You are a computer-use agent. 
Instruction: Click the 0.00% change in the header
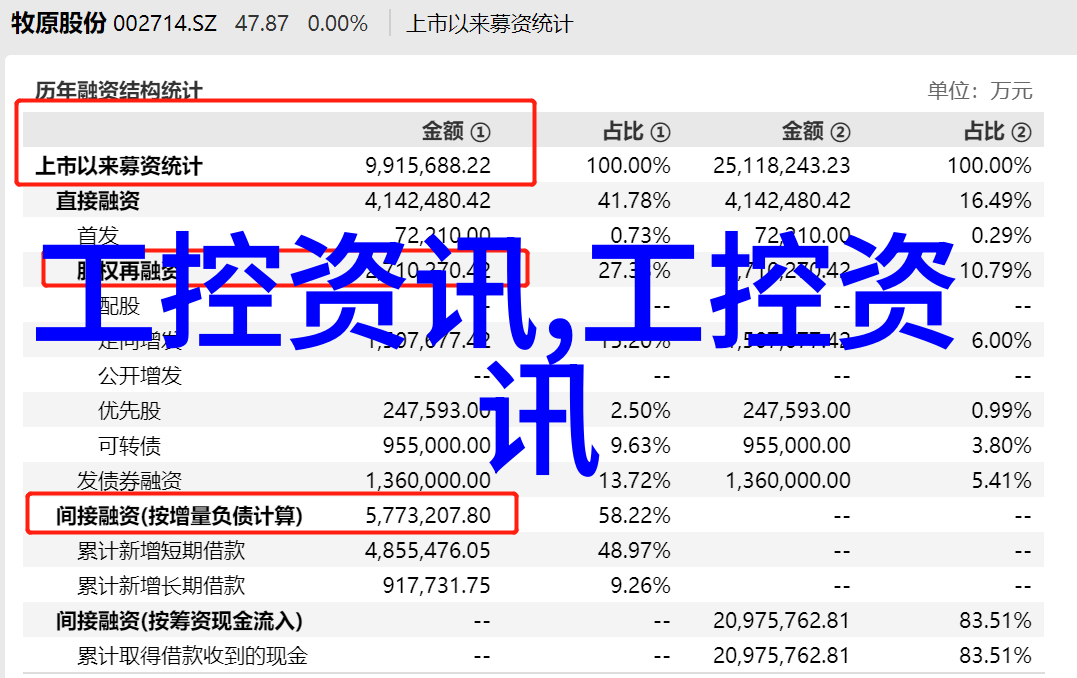pos(337,24)
